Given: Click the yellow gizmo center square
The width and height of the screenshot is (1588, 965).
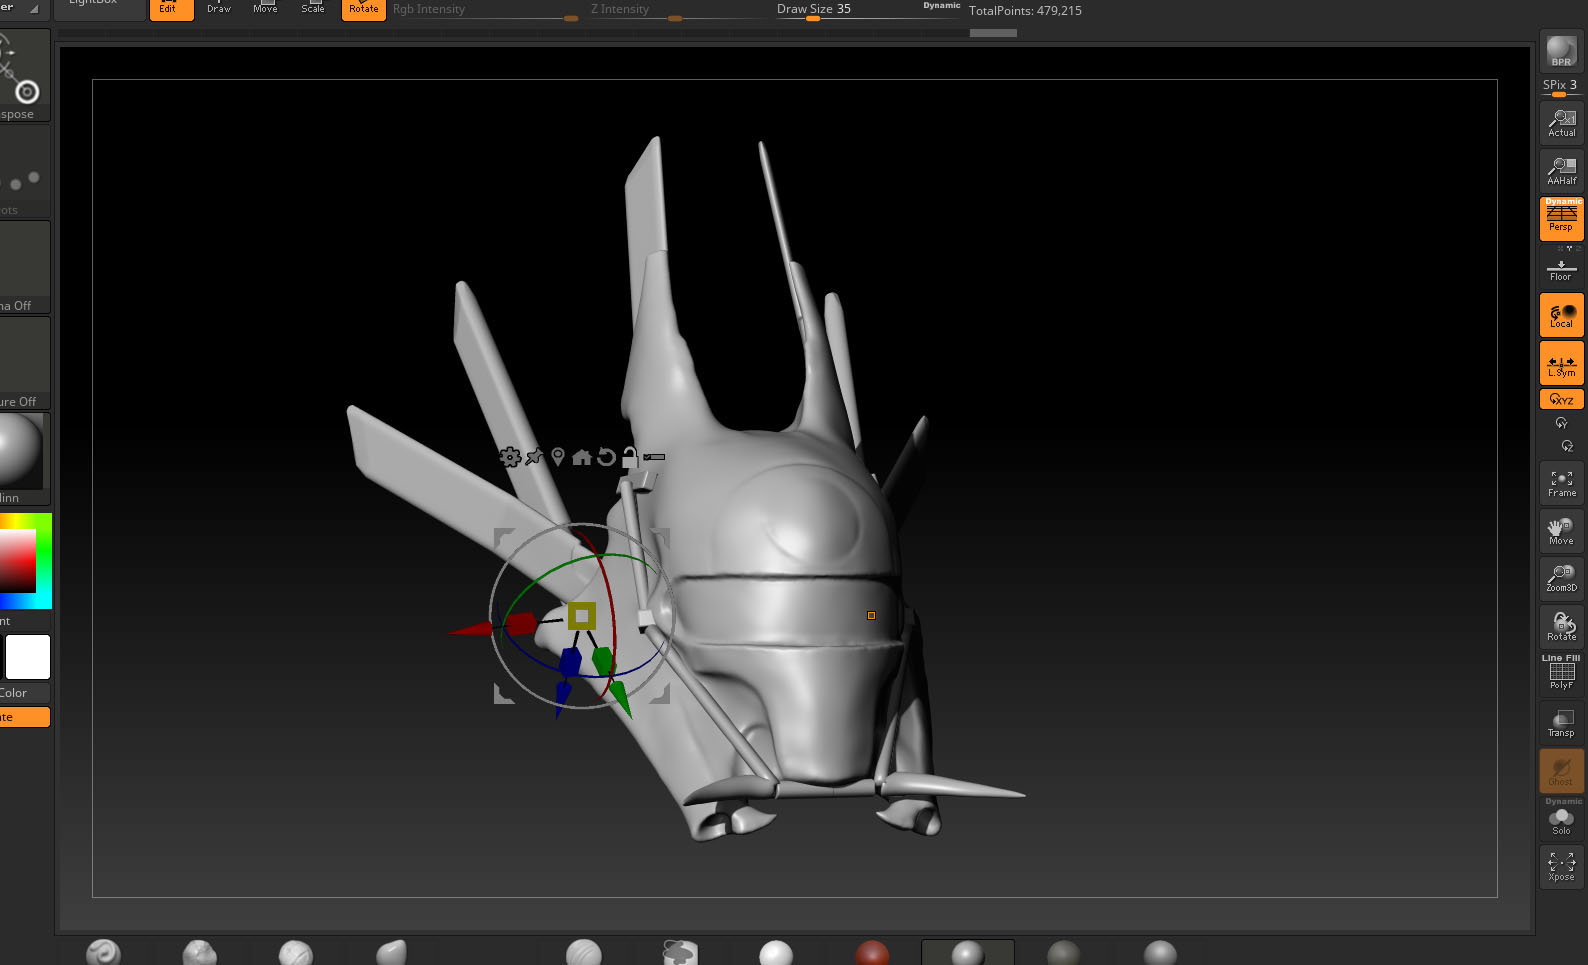Looking at the screenshot, I should (x=581, y=615).
